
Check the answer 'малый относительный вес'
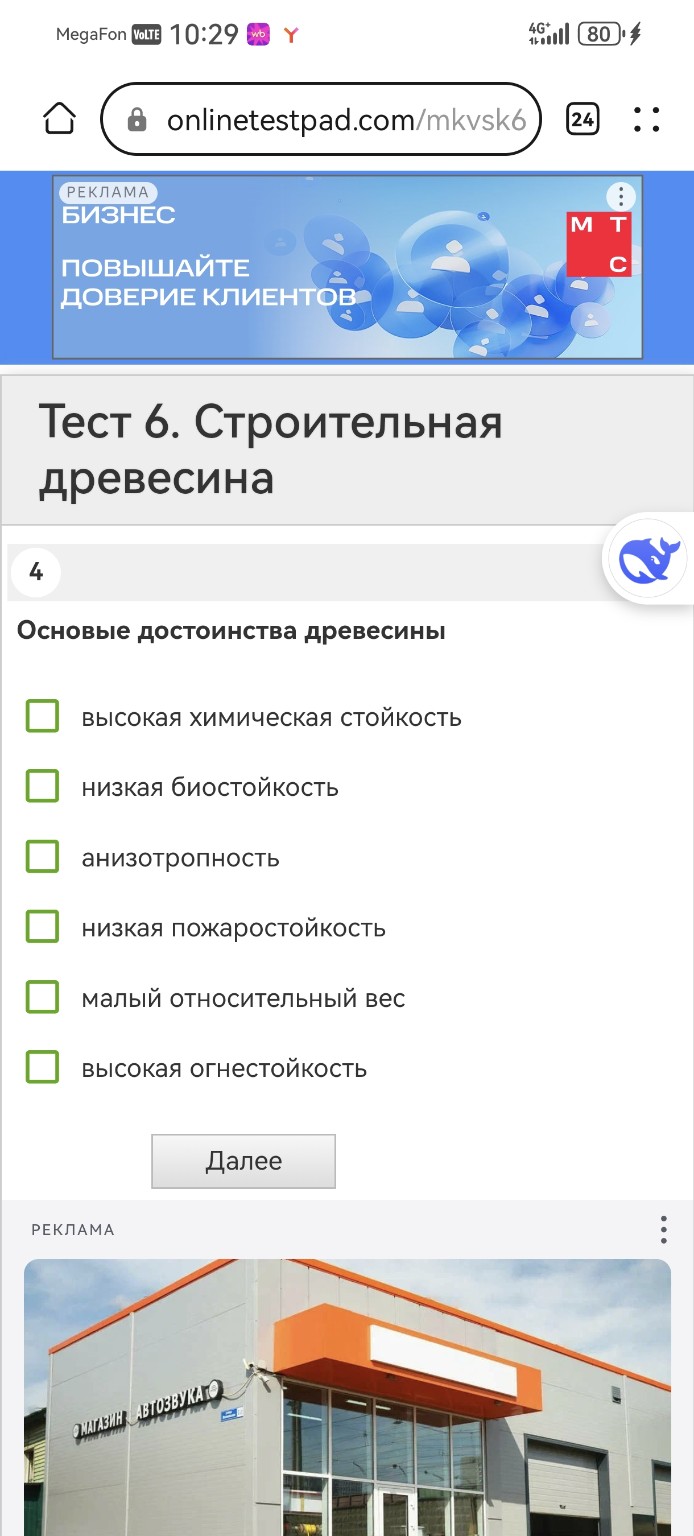pos(41,997)
